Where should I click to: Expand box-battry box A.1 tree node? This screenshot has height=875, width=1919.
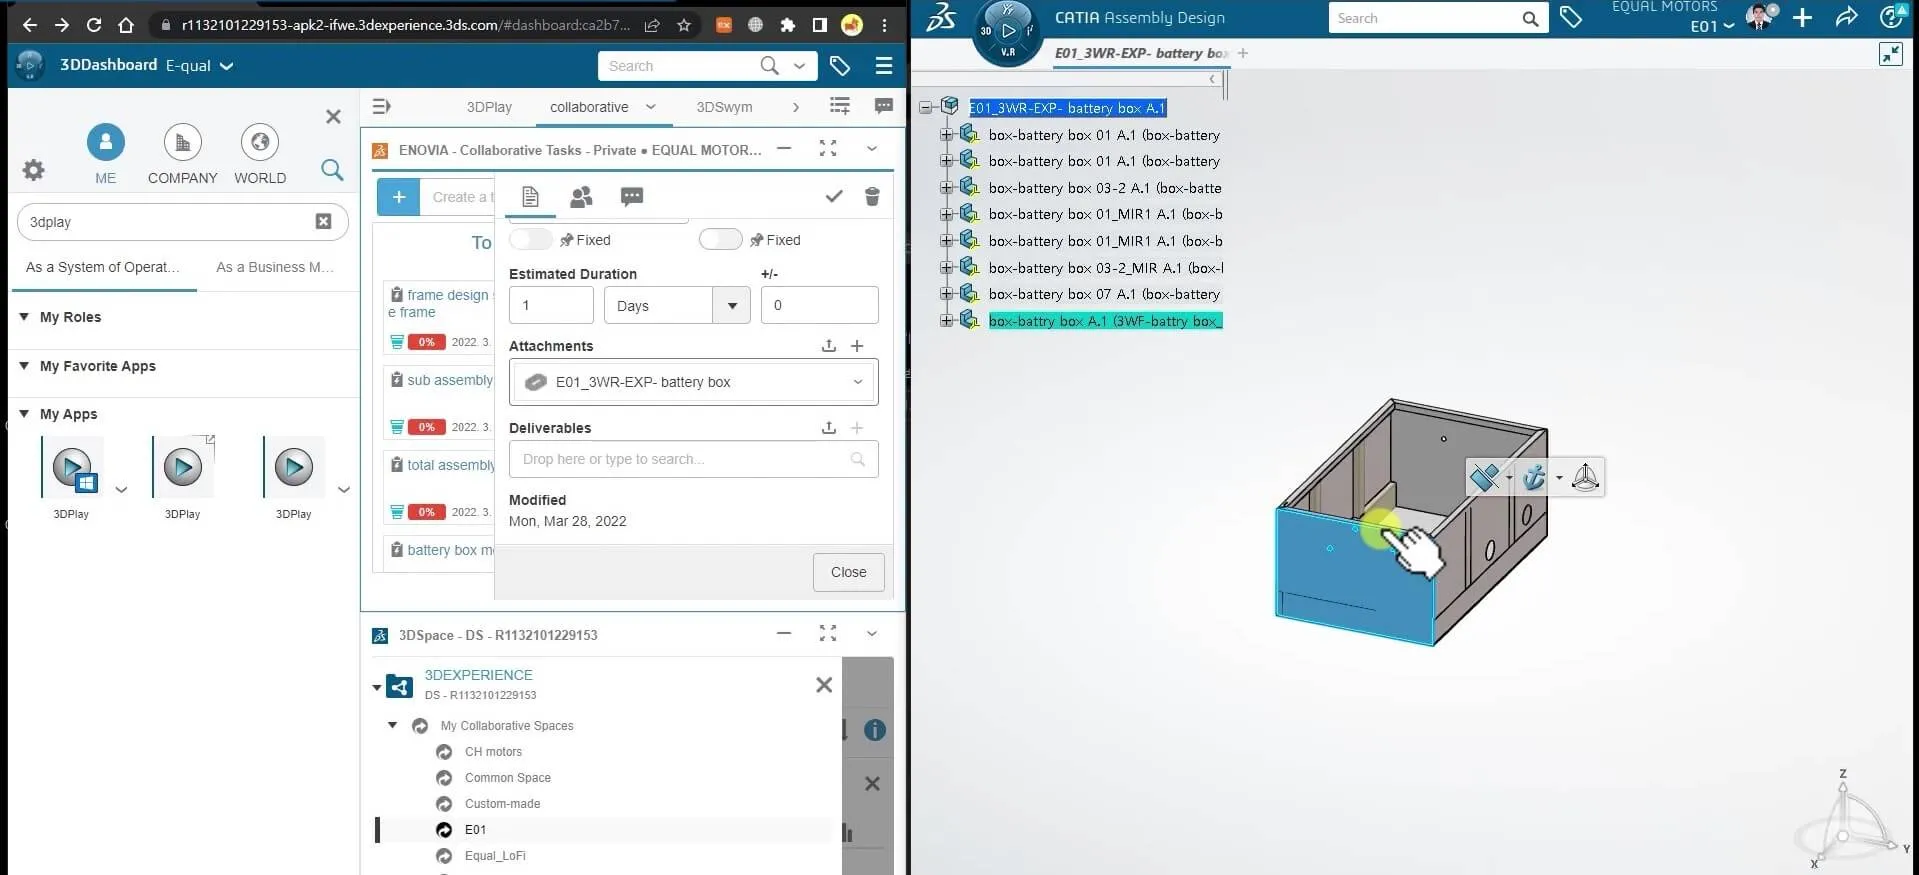click(x=946, y=321)
